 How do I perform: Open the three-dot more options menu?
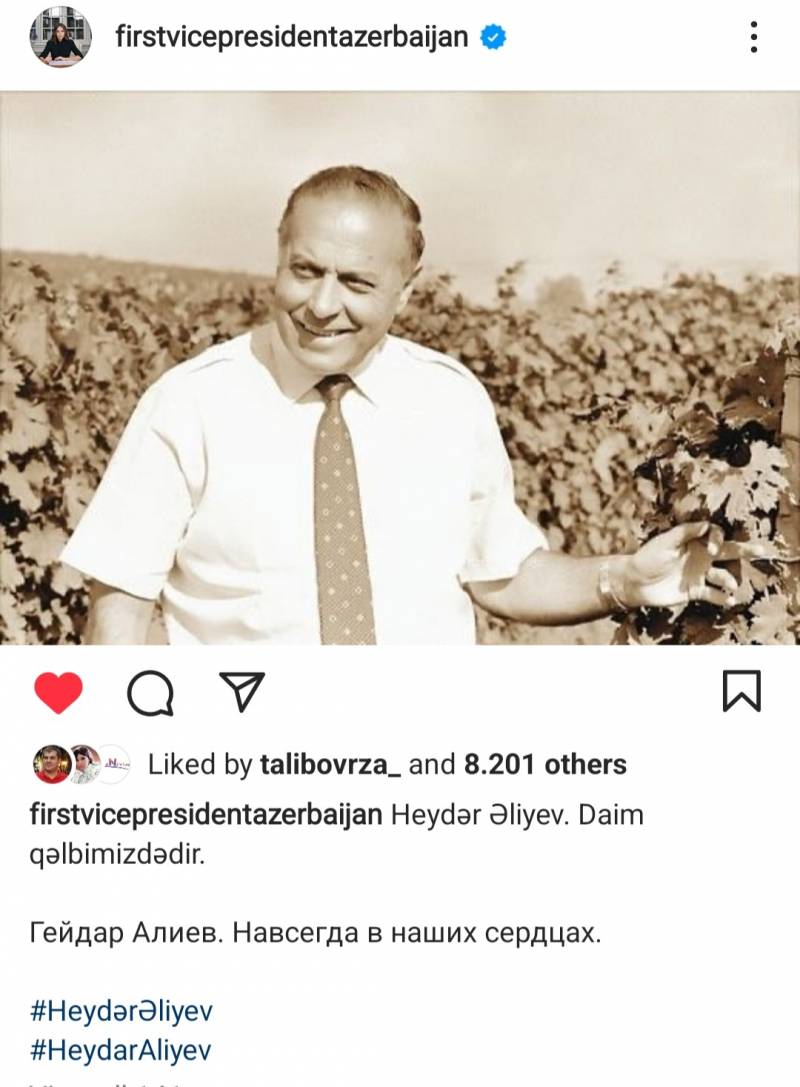[x=754, y=37]
